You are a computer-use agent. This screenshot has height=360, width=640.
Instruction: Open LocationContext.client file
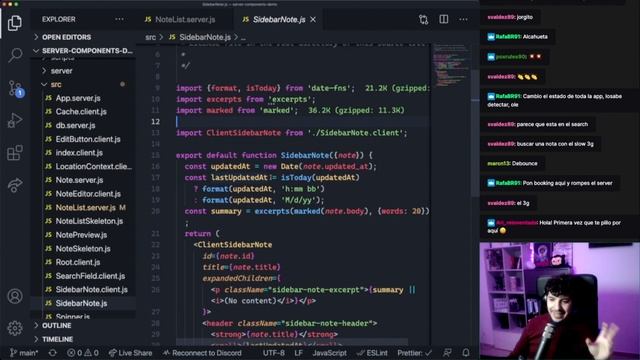[93, 166]
